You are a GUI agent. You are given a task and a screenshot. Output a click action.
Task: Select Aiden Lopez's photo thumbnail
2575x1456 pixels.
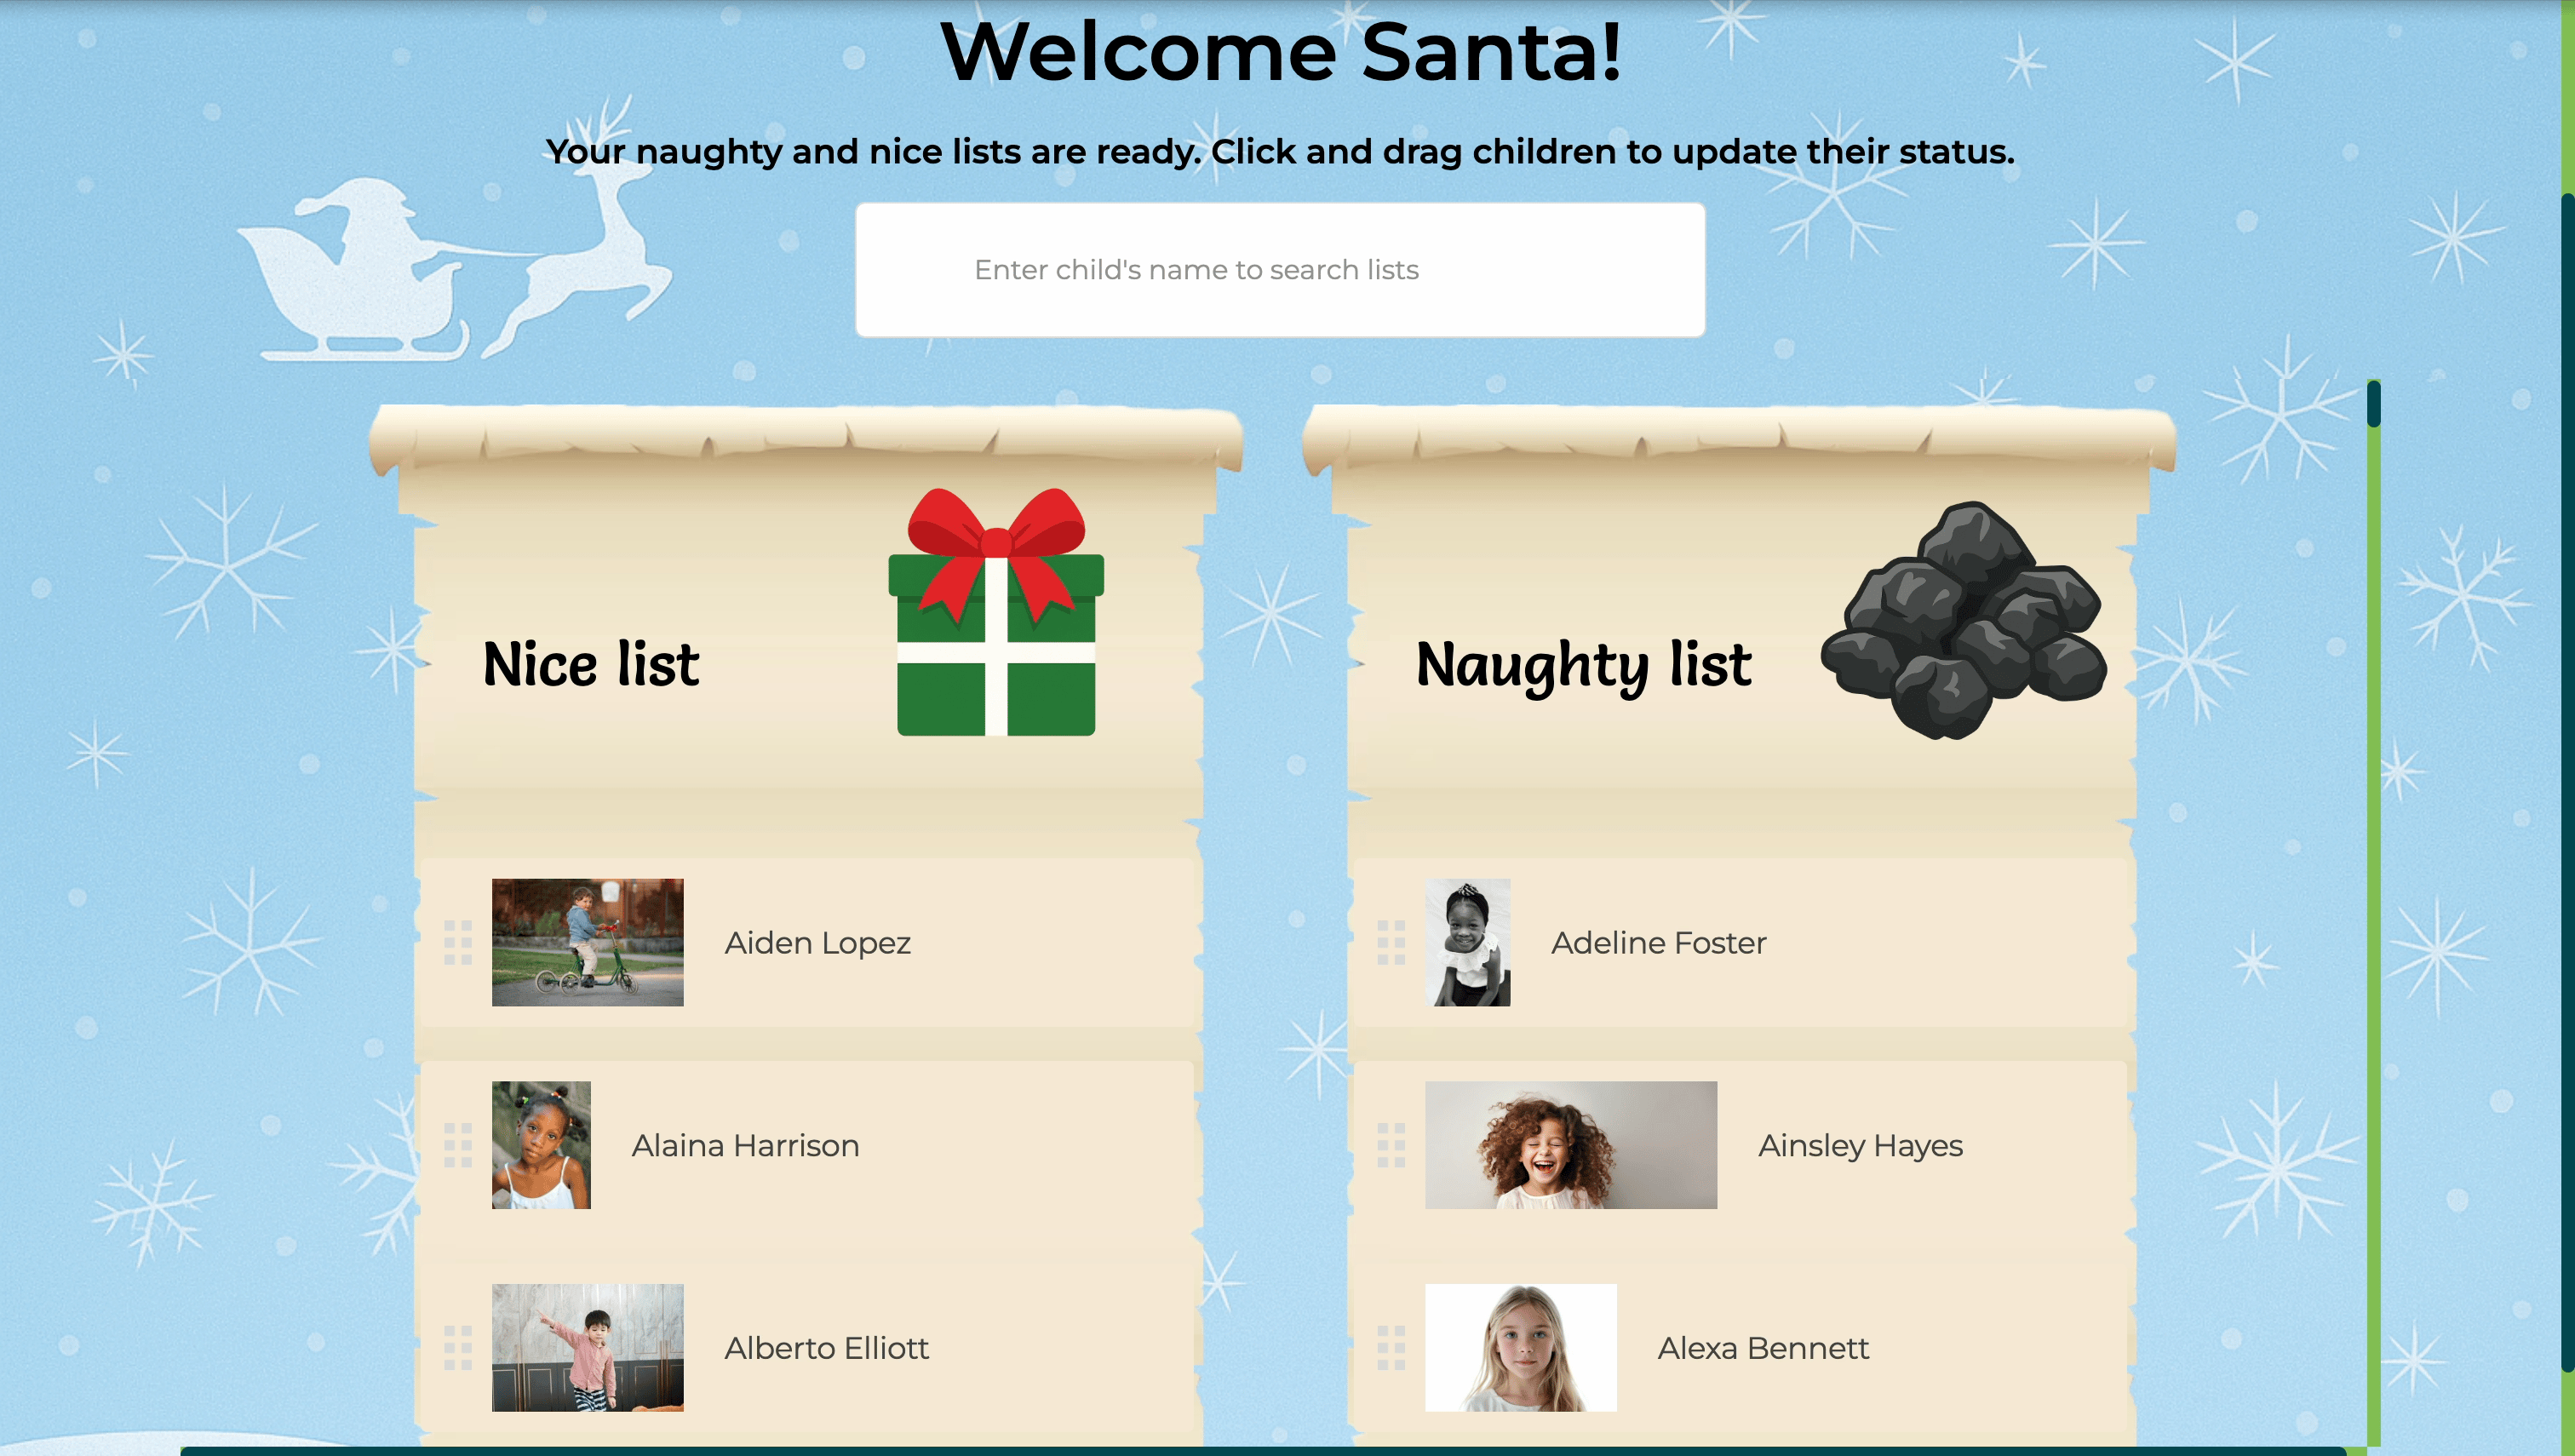coord(588,942)
